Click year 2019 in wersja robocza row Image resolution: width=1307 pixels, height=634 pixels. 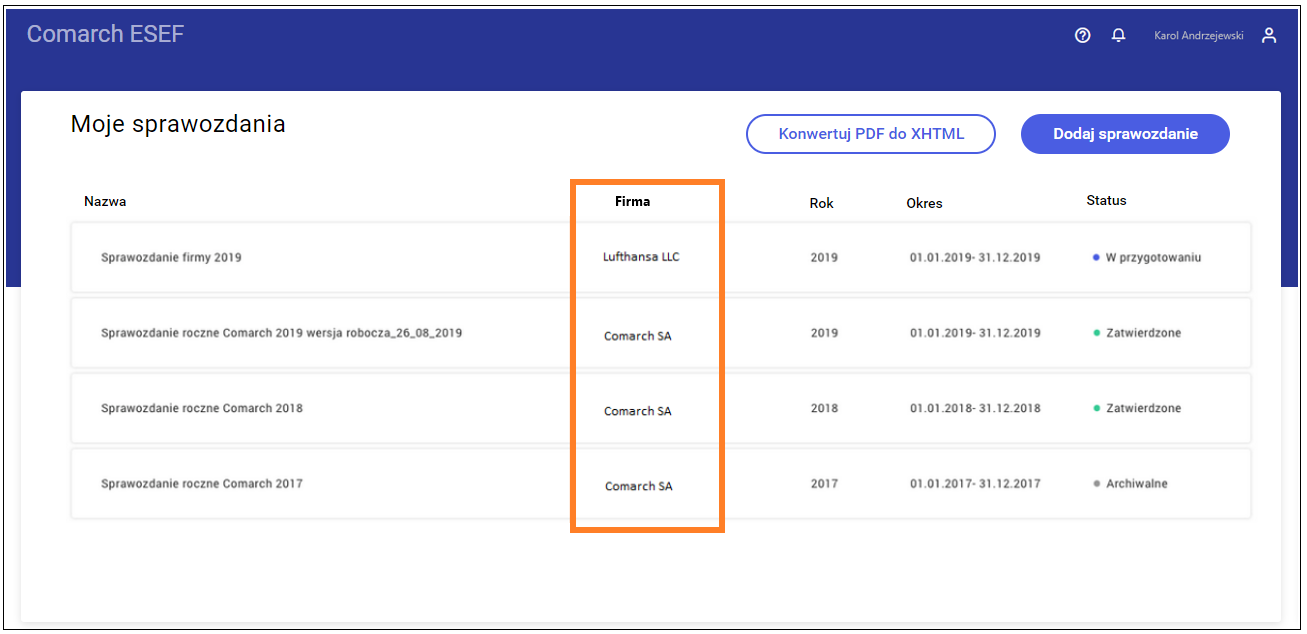click(x=824, y=333)
